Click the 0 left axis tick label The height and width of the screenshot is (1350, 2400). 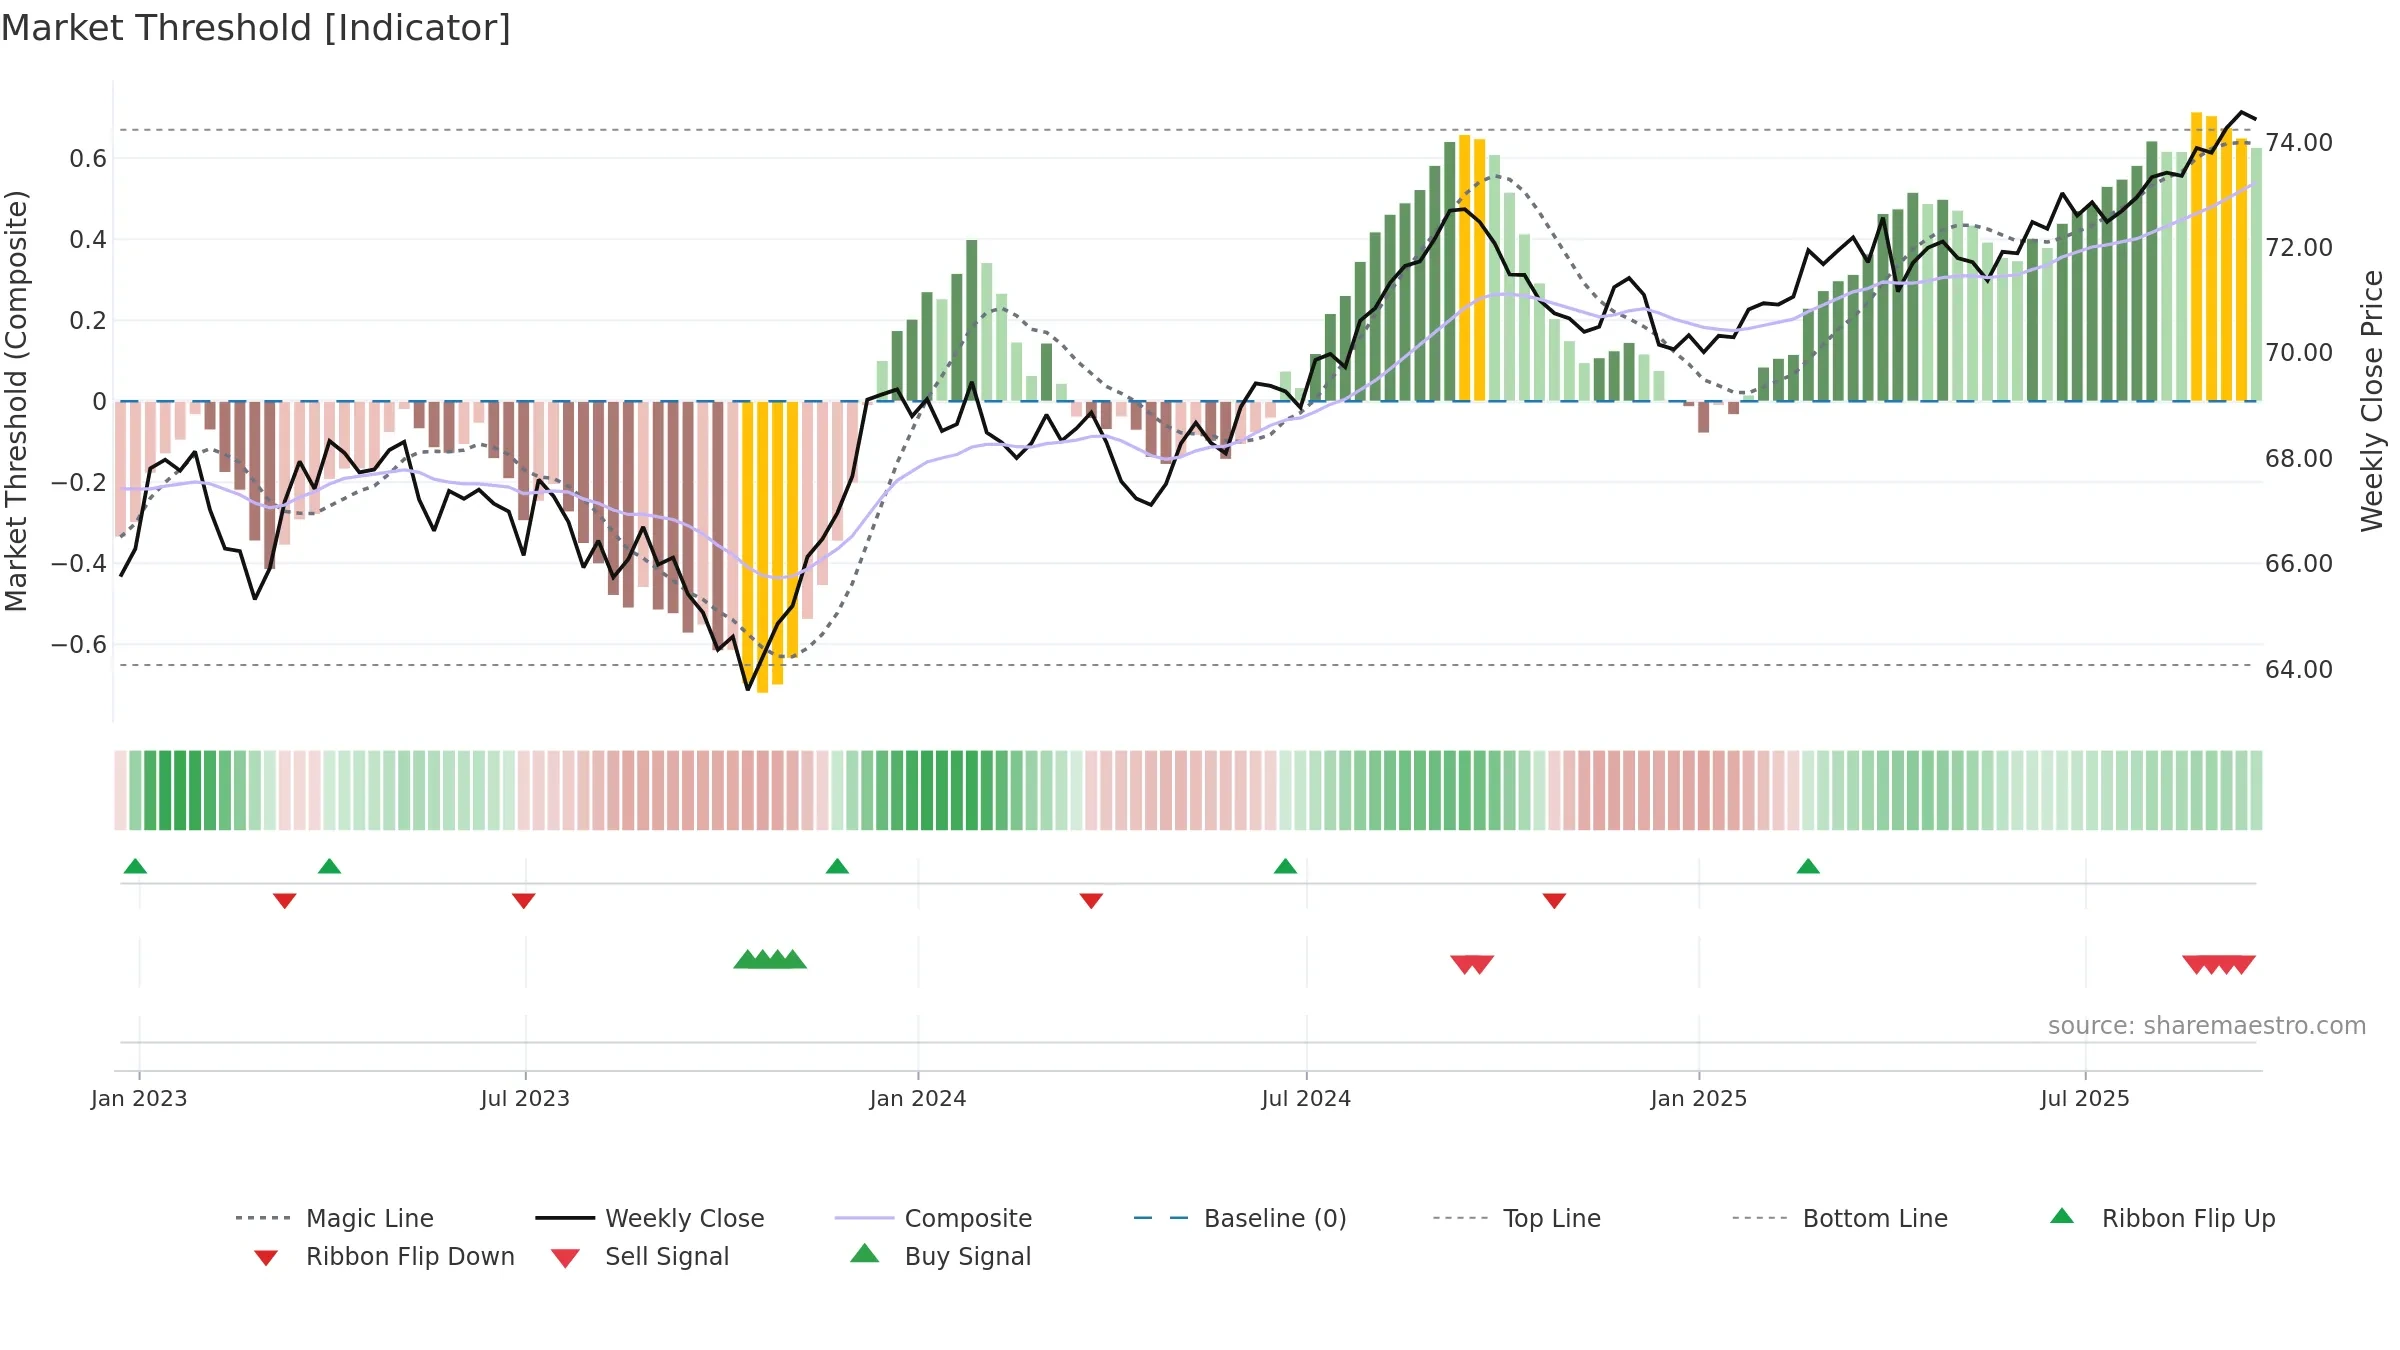99,401
